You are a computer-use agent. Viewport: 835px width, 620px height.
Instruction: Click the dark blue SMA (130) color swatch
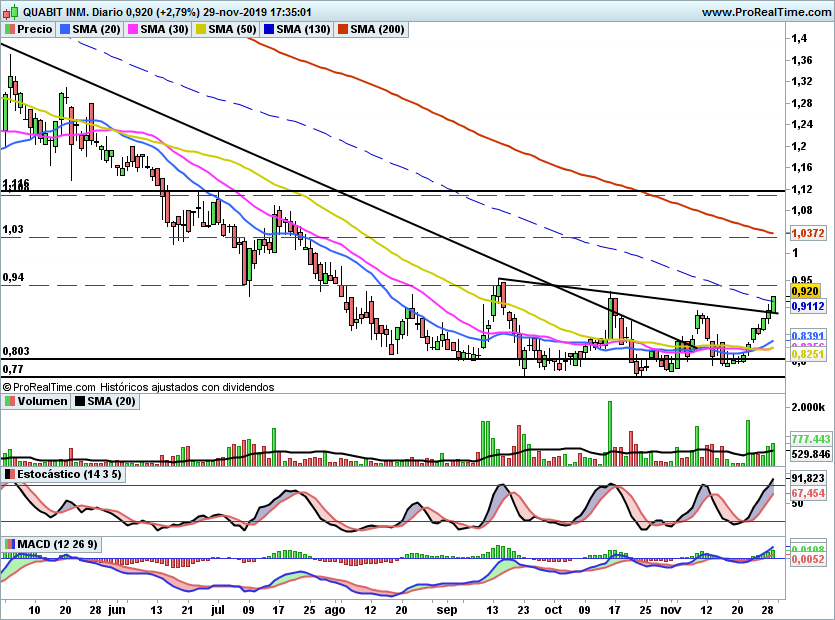[269, 29]
